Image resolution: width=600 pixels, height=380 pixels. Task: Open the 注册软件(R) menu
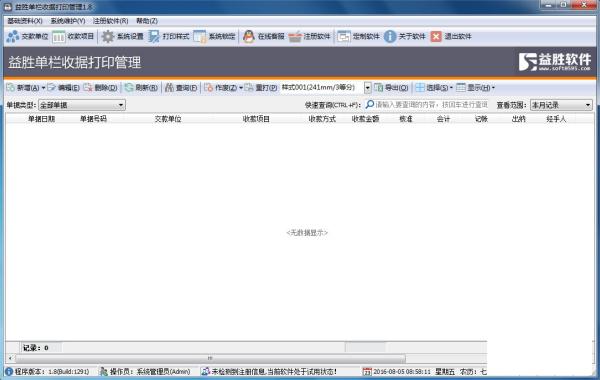tap(111, 21)
